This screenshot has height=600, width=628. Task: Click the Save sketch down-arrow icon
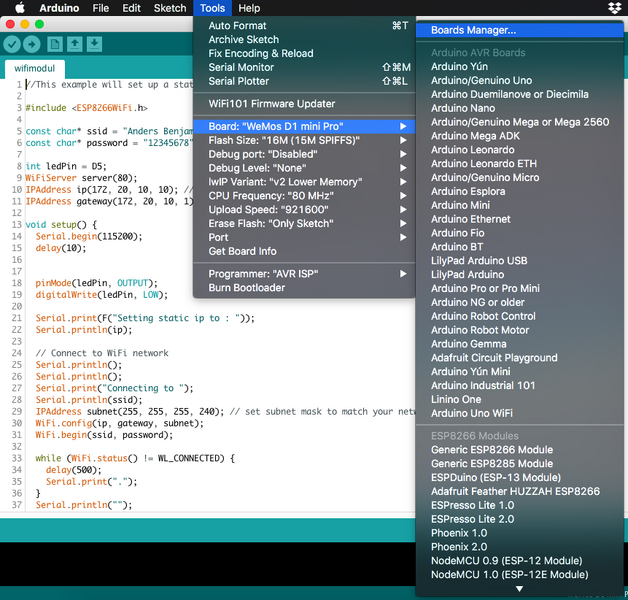(x=94, y=44)
